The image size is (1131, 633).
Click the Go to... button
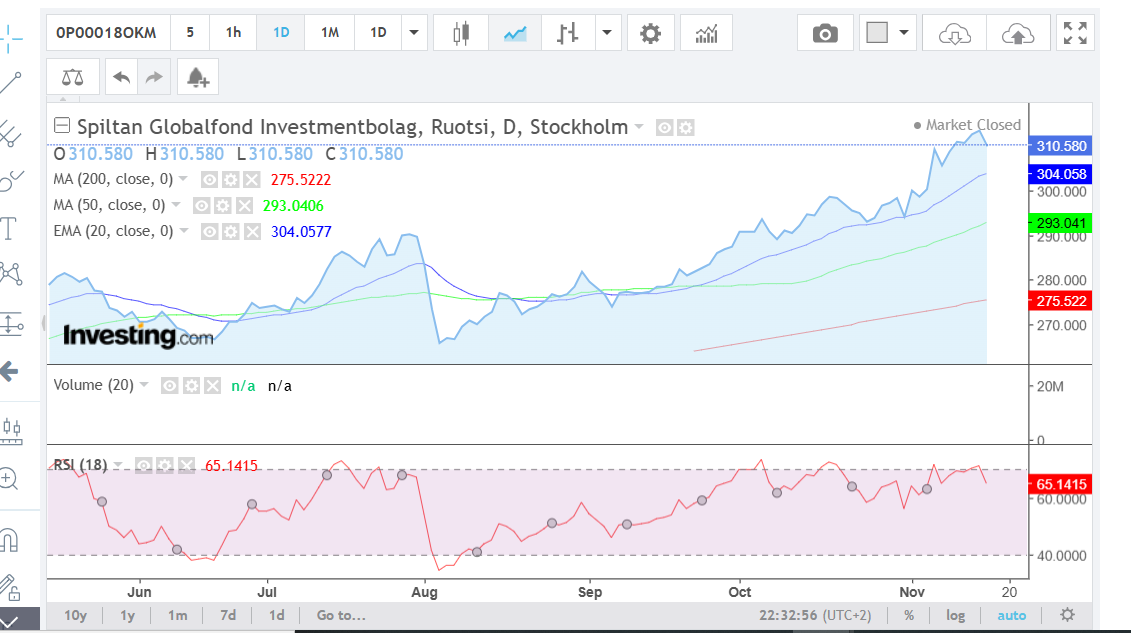click(341, 615)
